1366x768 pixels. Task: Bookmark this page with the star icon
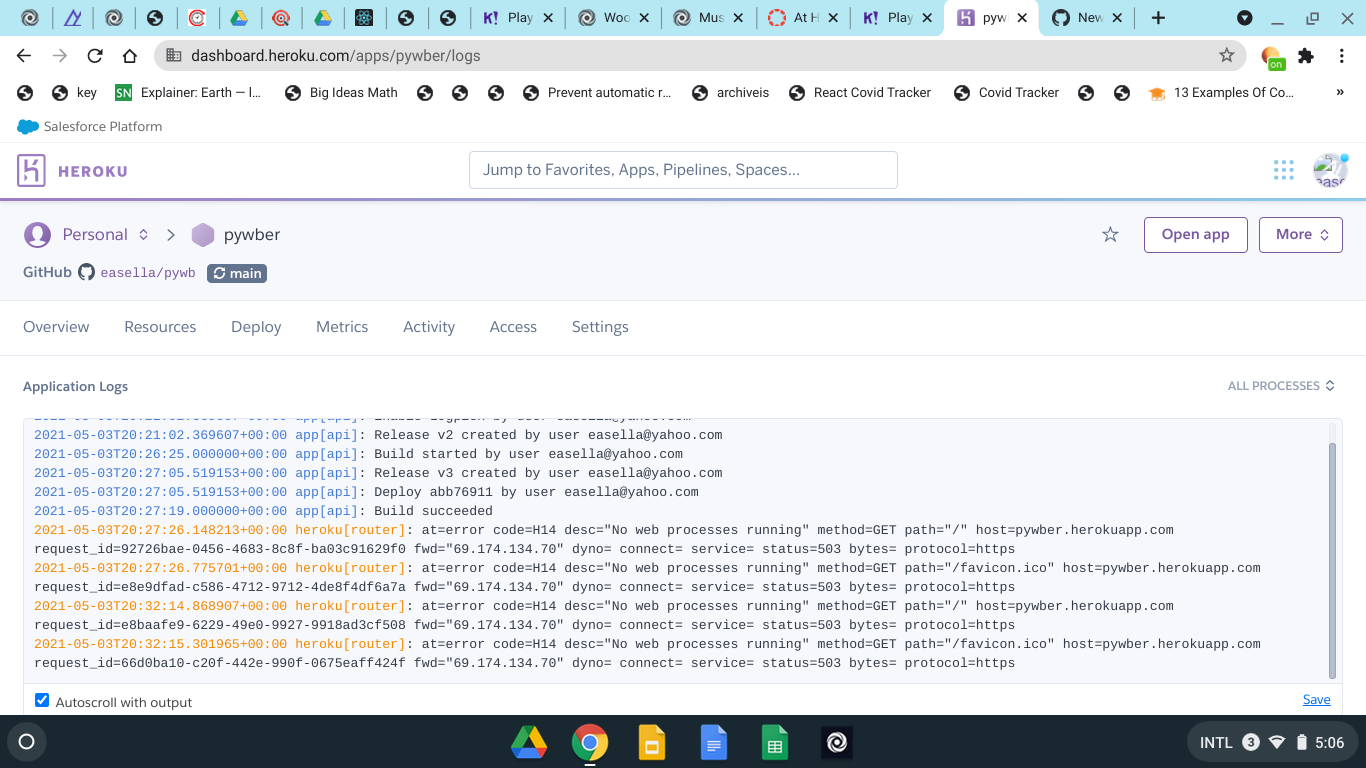point(1227,56)
